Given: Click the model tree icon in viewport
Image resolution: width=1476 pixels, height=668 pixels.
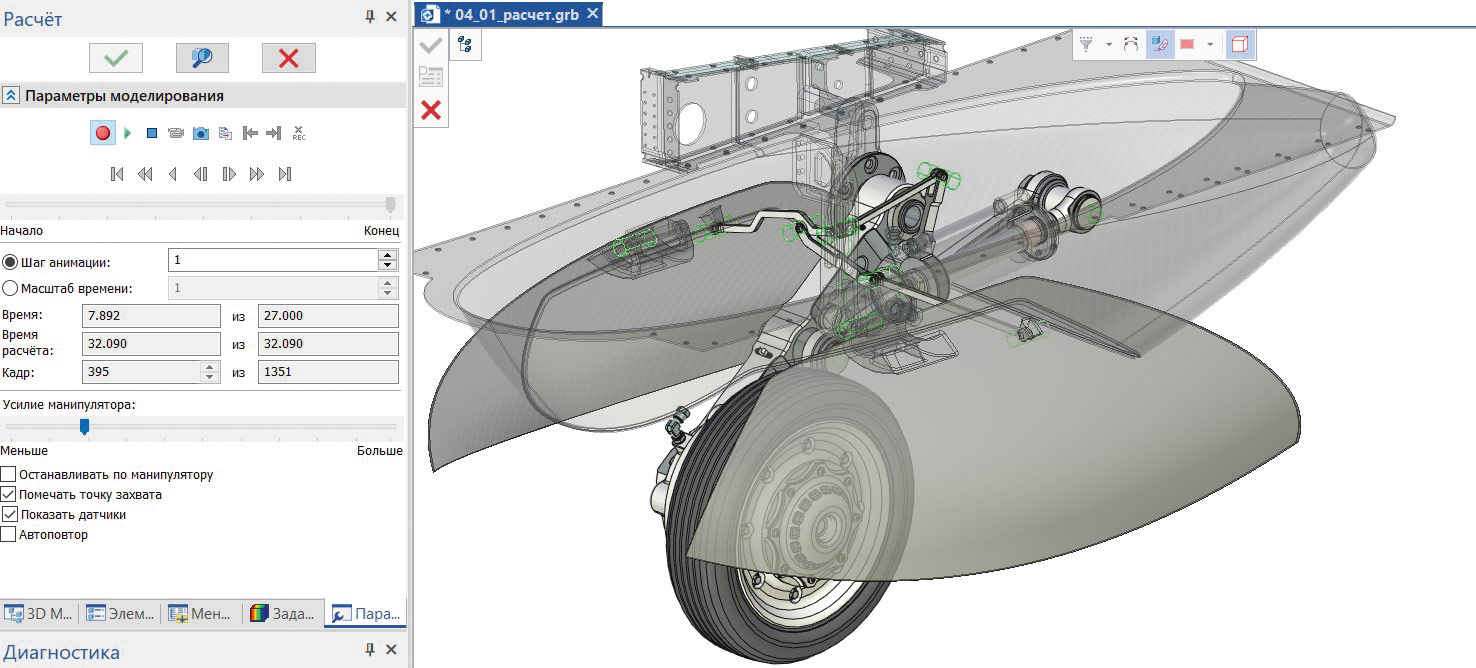Looking at the screenshot, I should click(x=465, y=44).
